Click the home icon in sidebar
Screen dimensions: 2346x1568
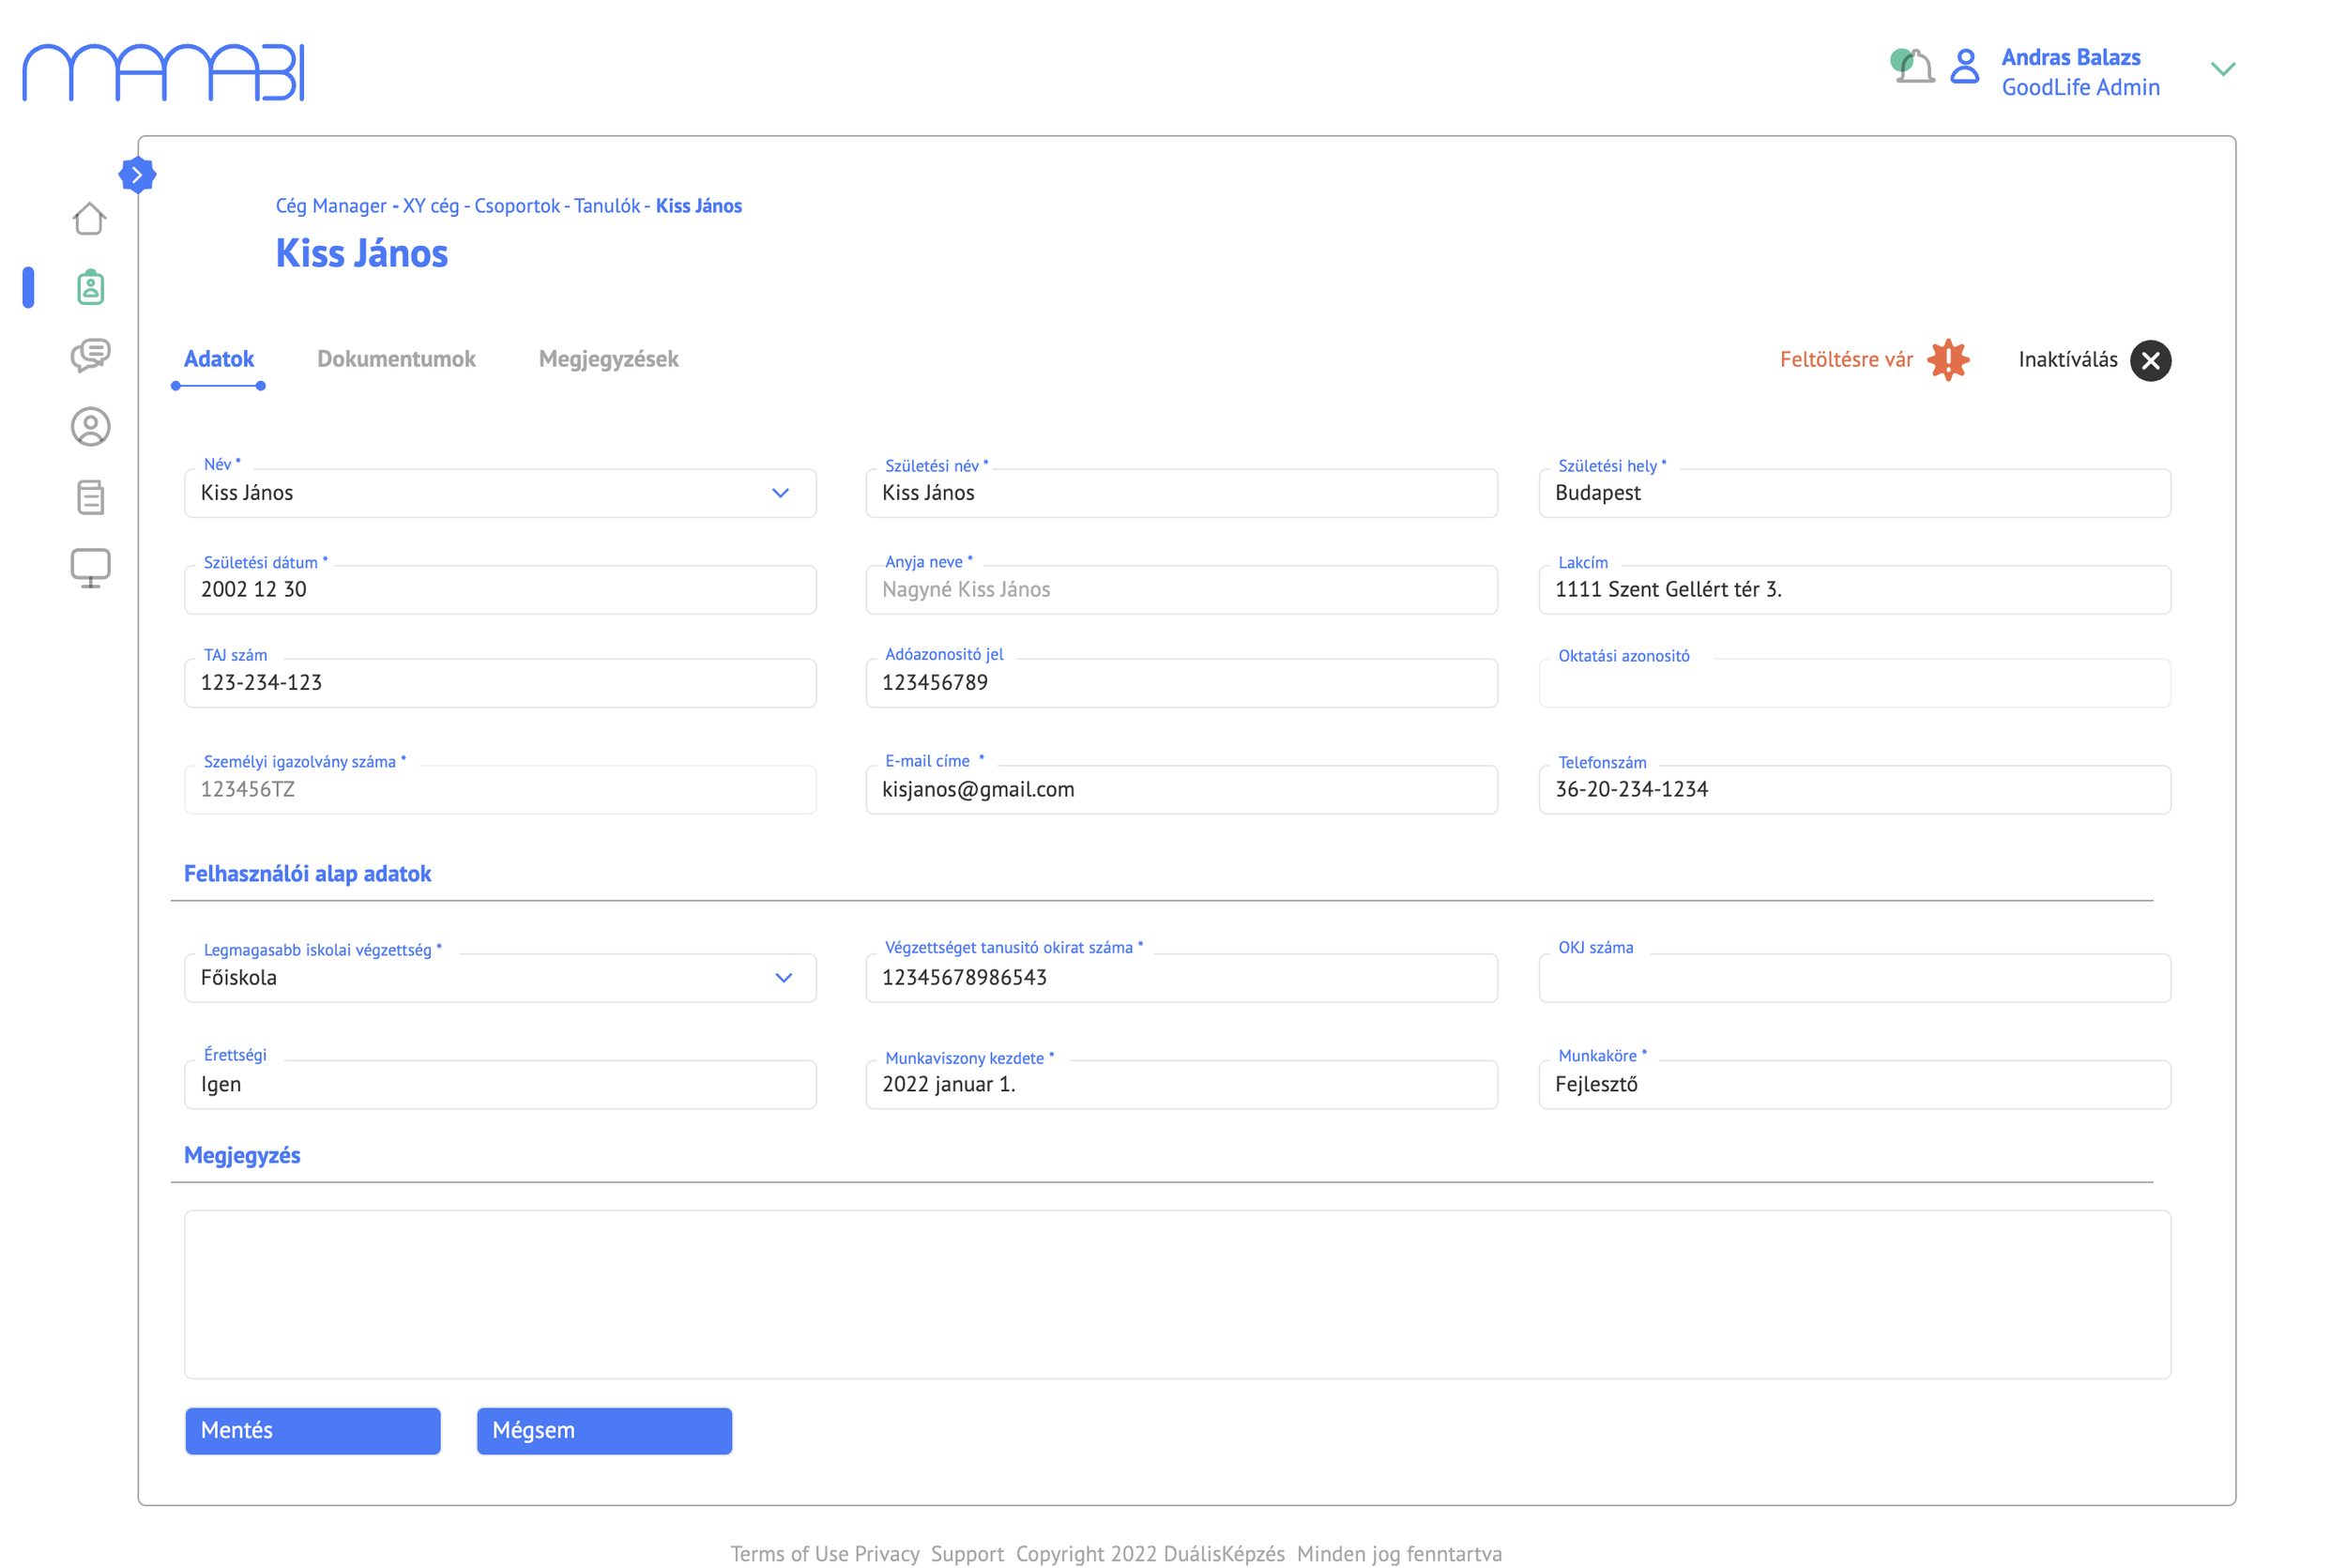point(89,218)
